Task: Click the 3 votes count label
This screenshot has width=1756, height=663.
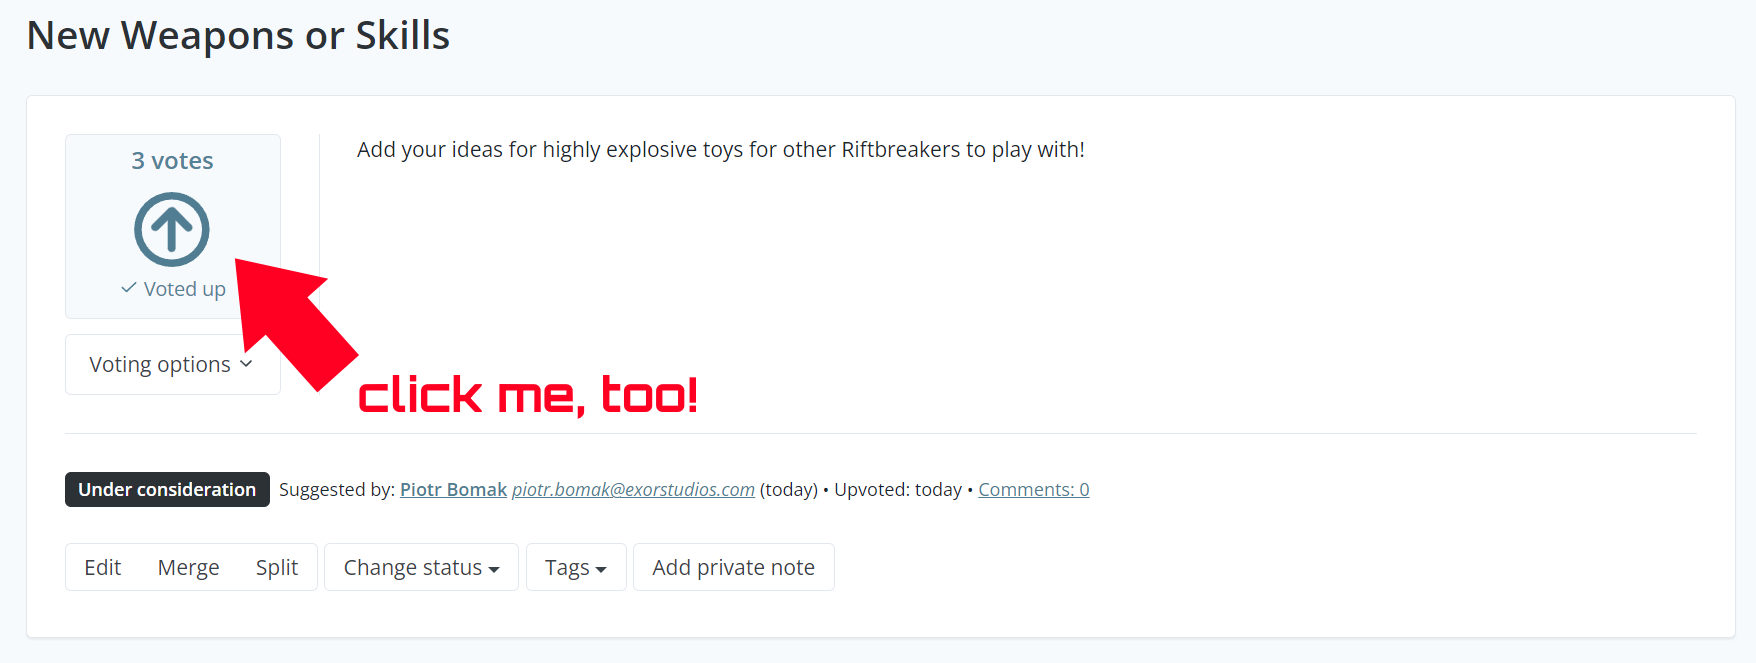Action: [x=172, y=161]
